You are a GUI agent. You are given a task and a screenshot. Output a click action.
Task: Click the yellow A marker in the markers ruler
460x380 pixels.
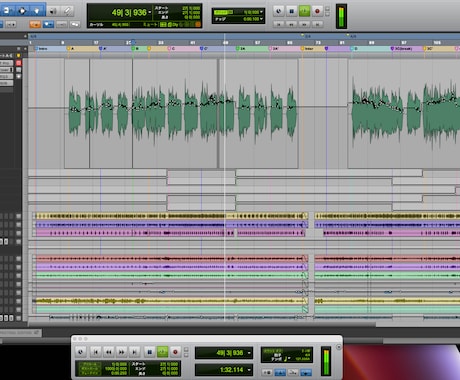click(x=70, y=49)
